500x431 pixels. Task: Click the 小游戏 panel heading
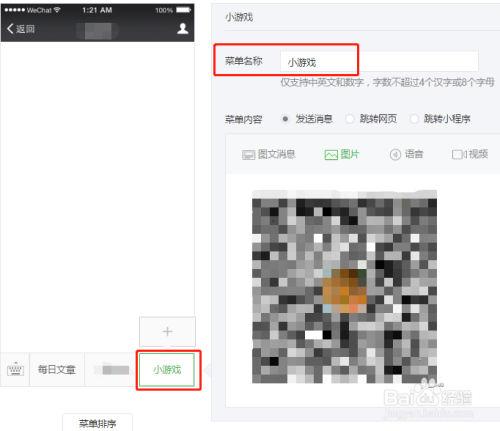pyautogui.click(x=239, y=17)
